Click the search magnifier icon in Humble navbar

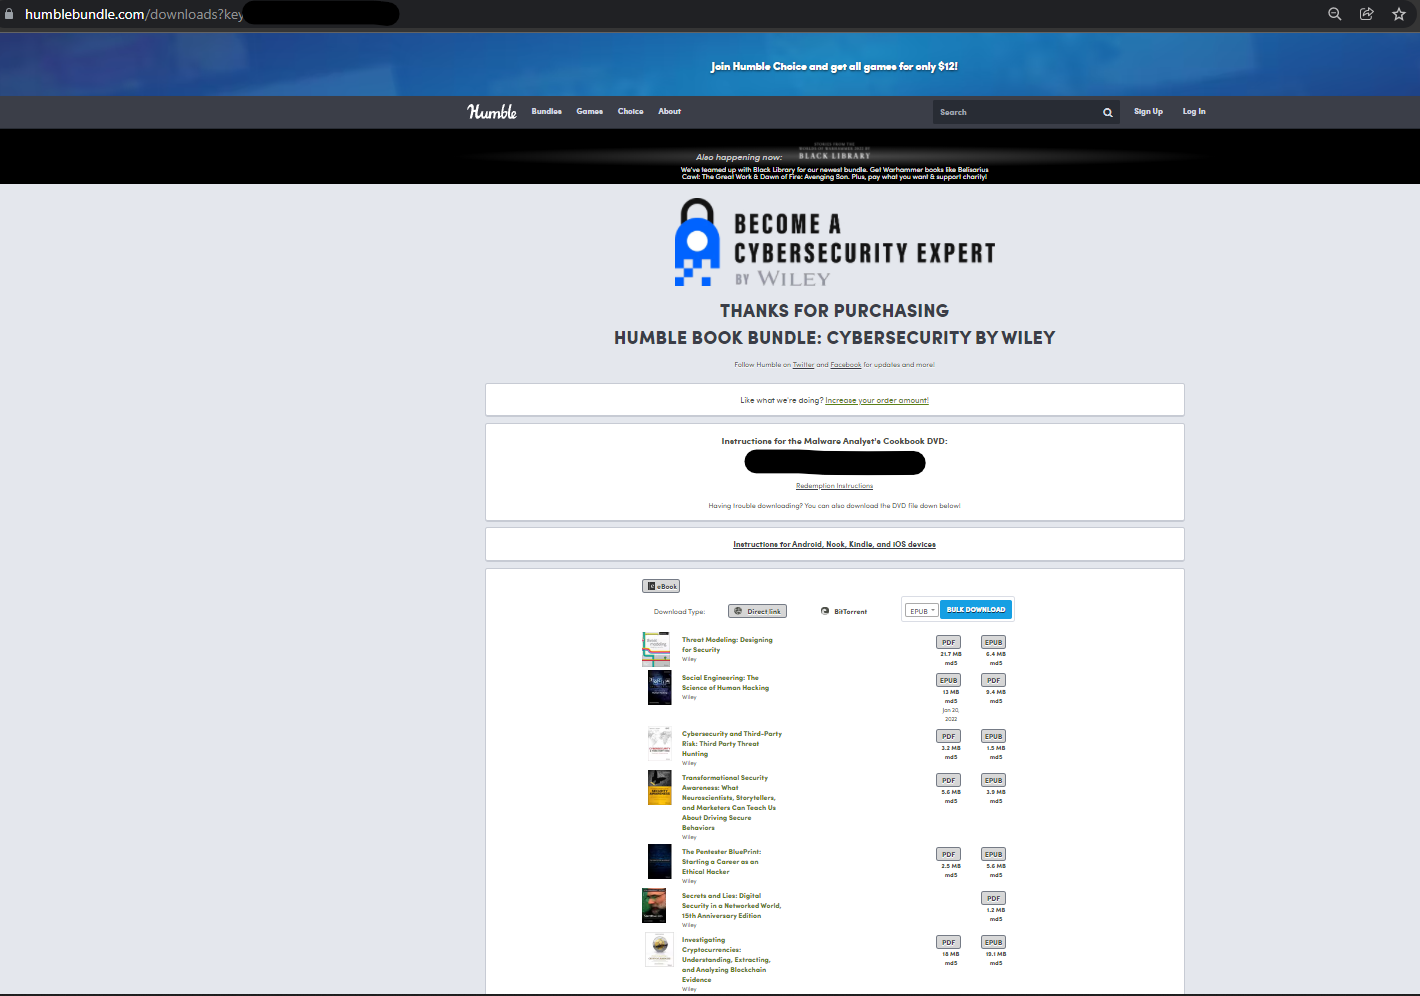pyautogui.click(x=1107, y=112)
